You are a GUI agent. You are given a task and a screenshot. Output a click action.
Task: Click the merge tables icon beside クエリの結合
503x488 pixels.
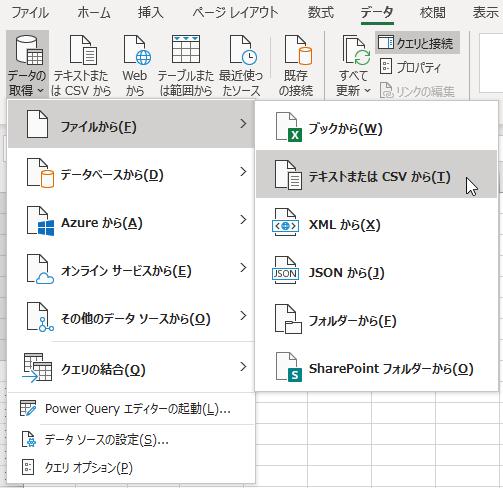click(37, 368)
